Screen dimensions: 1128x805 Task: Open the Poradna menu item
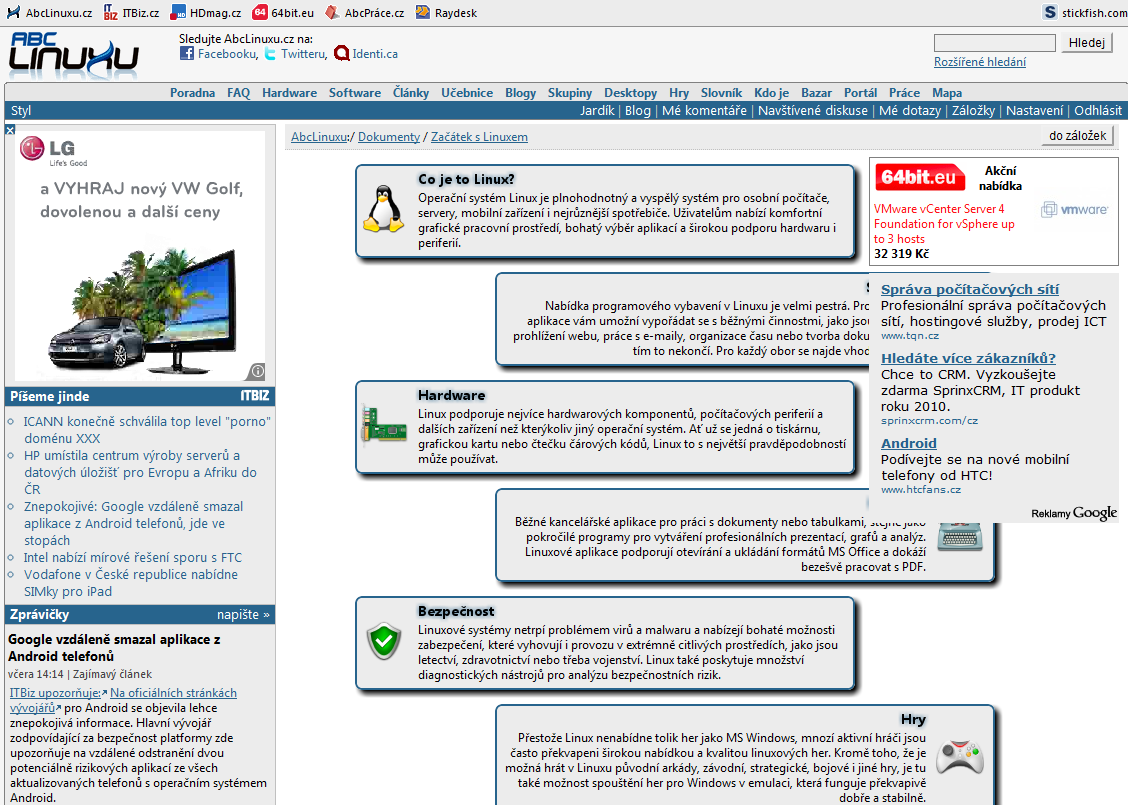(193, 92)
